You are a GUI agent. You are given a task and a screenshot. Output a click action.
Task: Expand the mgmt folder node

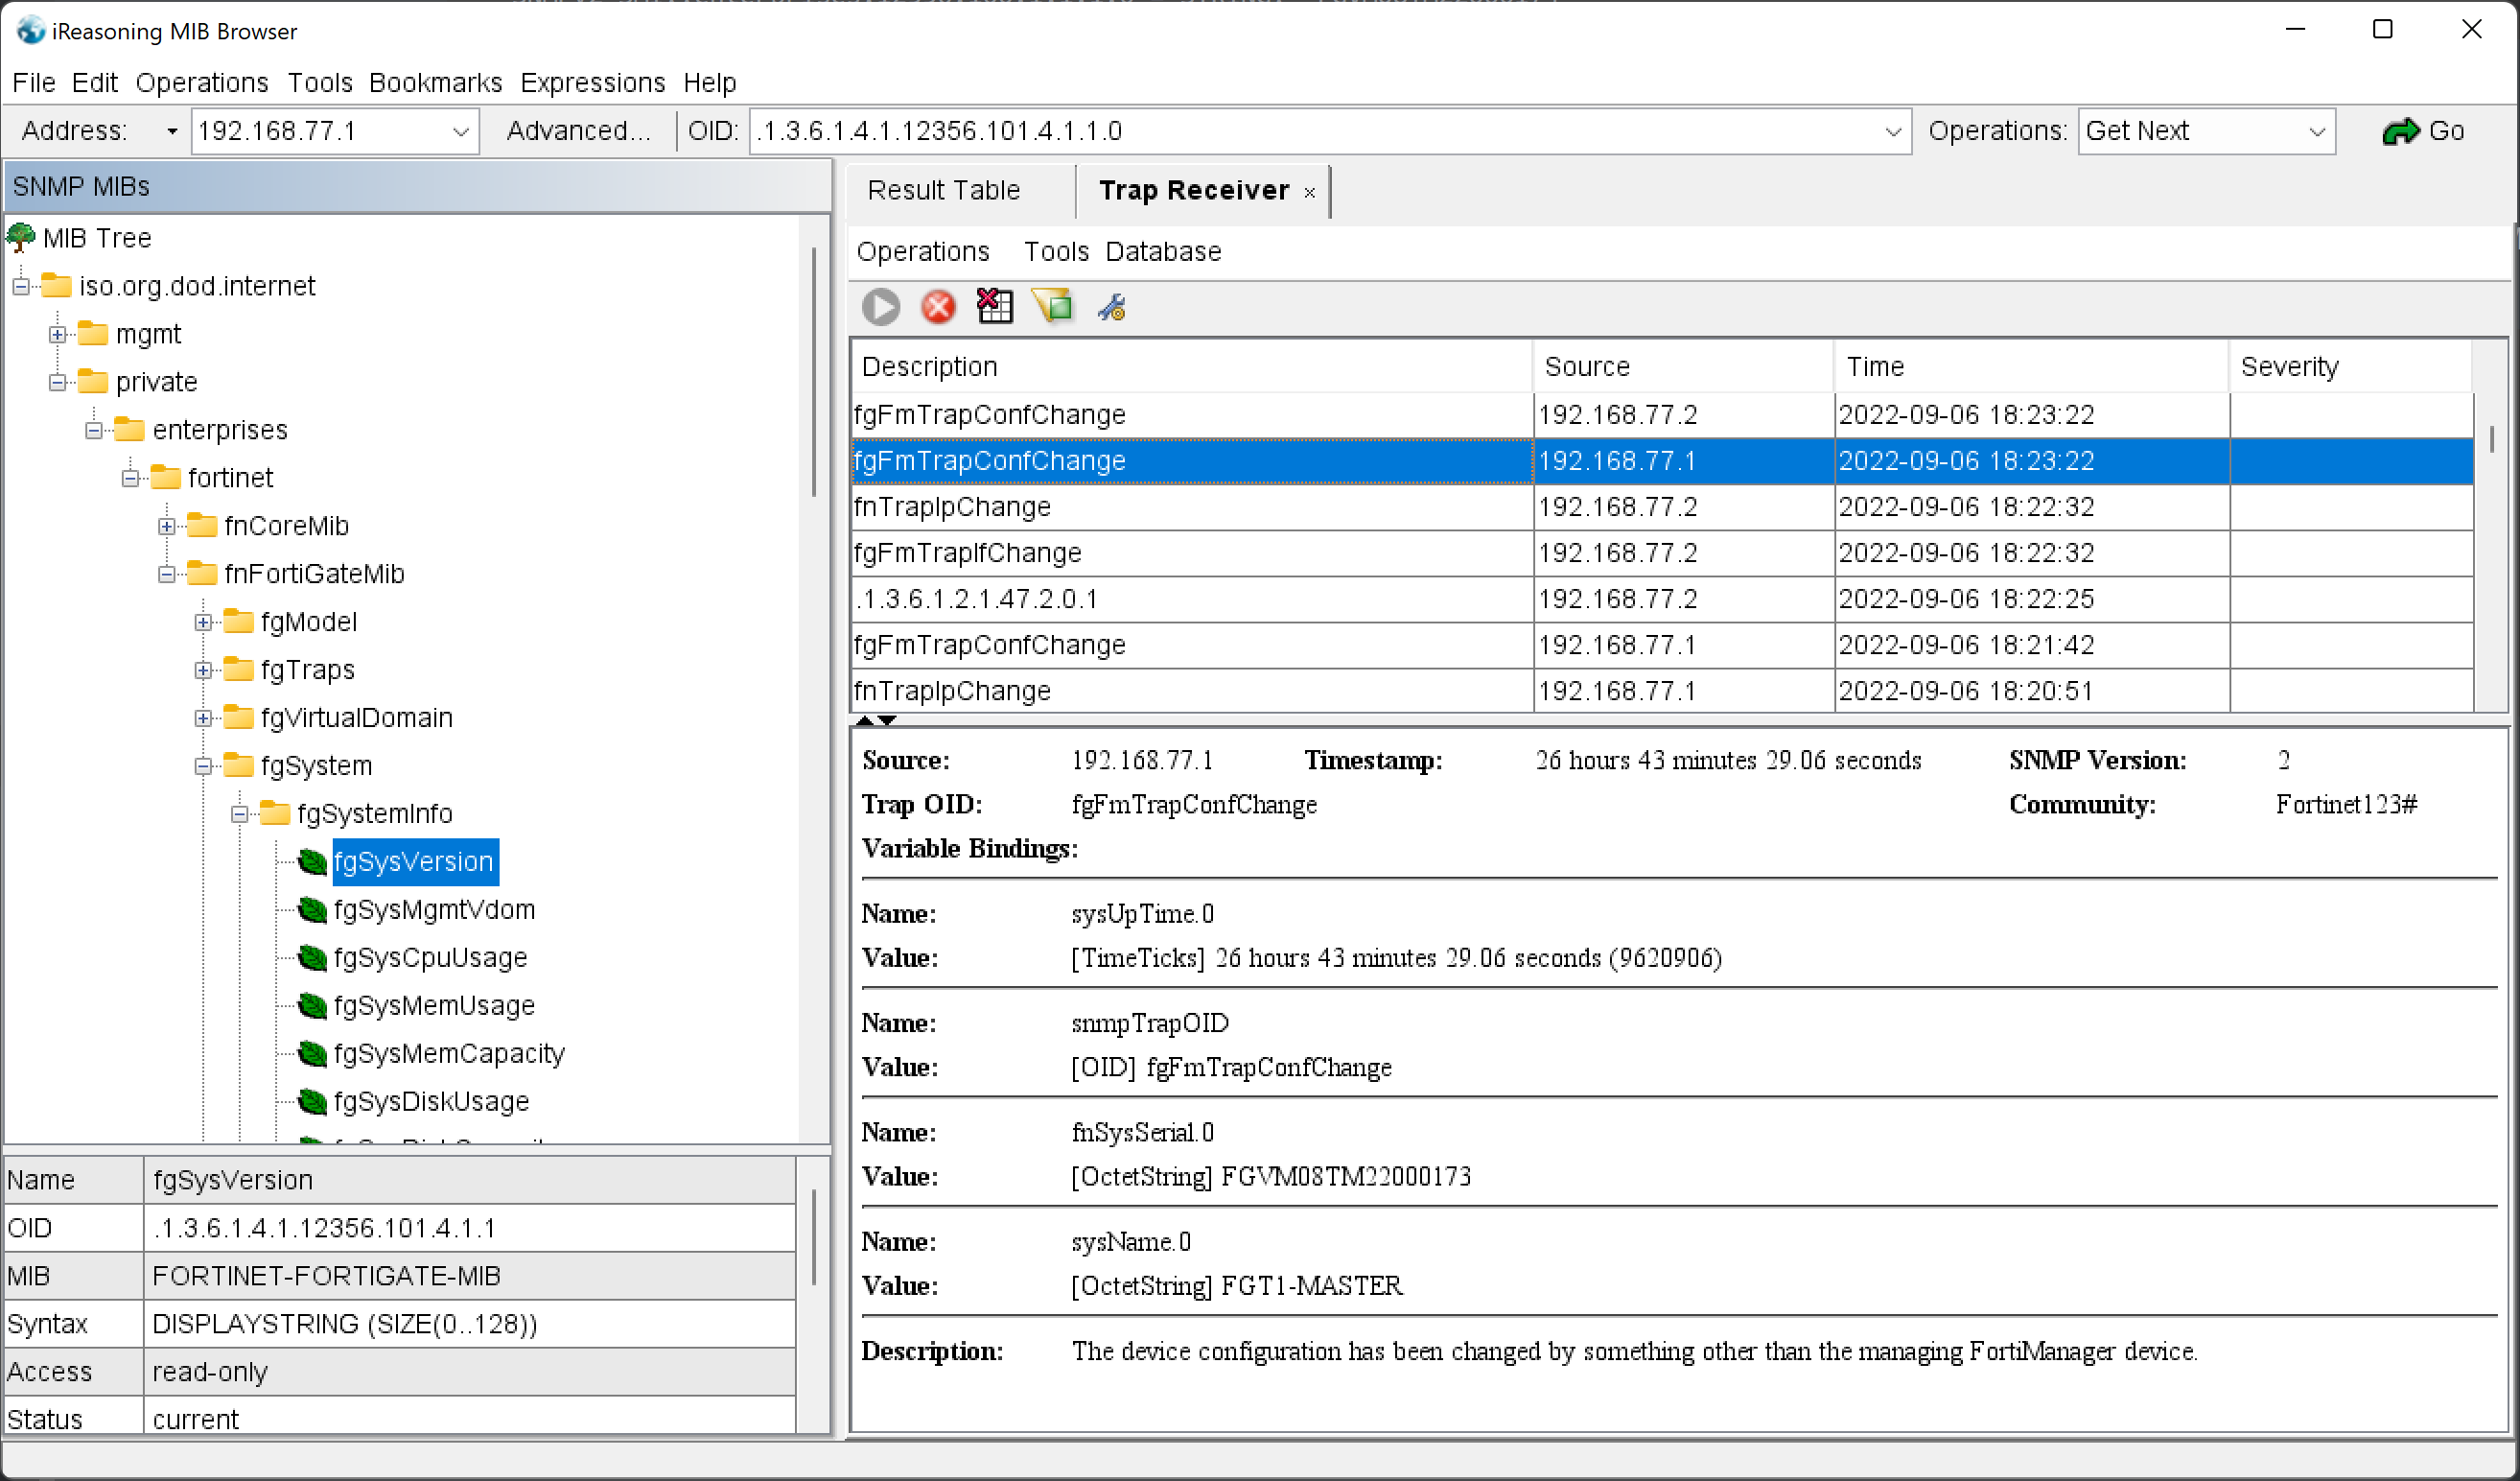(57, 334)
